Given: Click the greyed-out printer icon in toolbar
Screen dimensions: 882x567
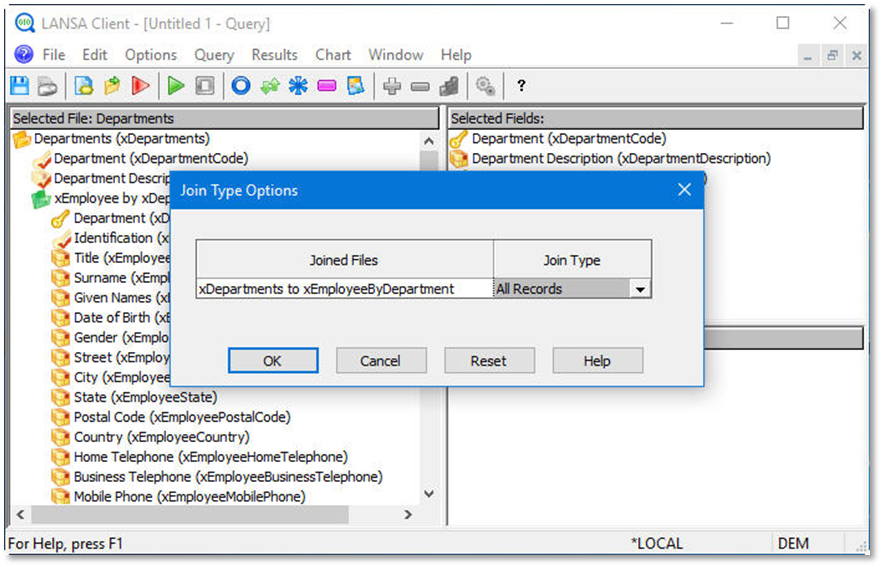Looking at the screenshot, I should (48, 86).
